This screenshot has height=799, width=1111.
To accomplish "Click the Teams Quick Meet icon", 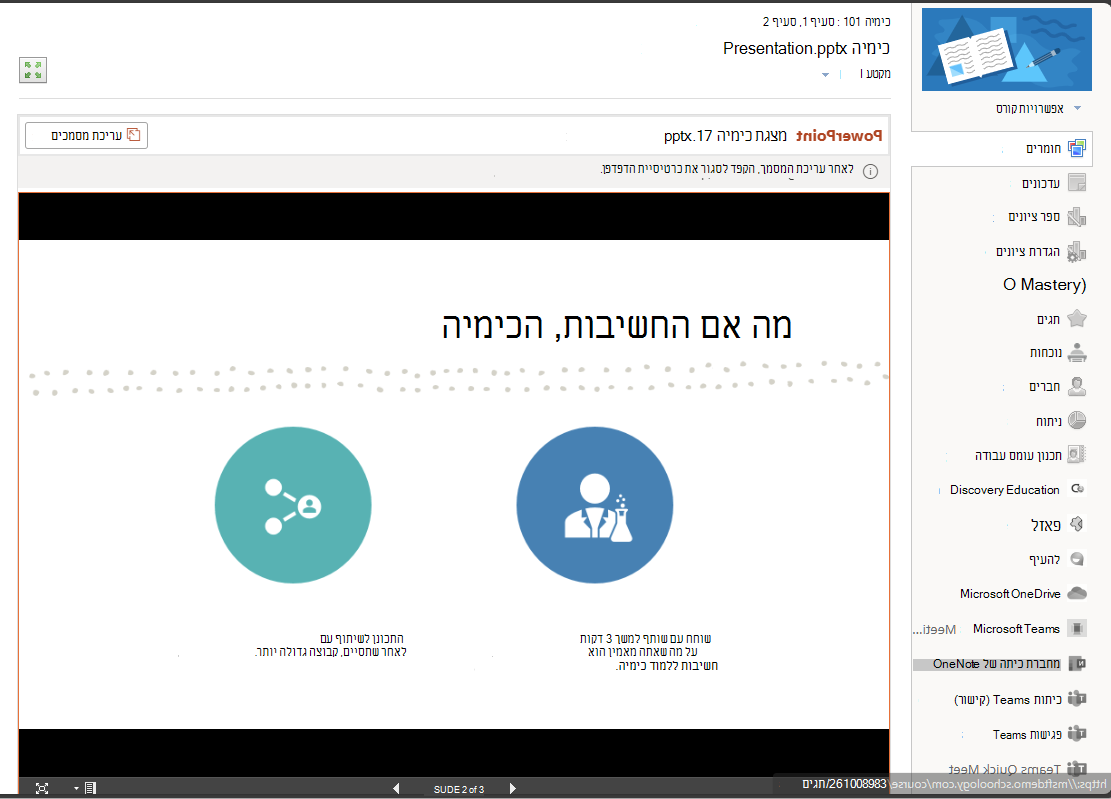I will point(1076,769).
